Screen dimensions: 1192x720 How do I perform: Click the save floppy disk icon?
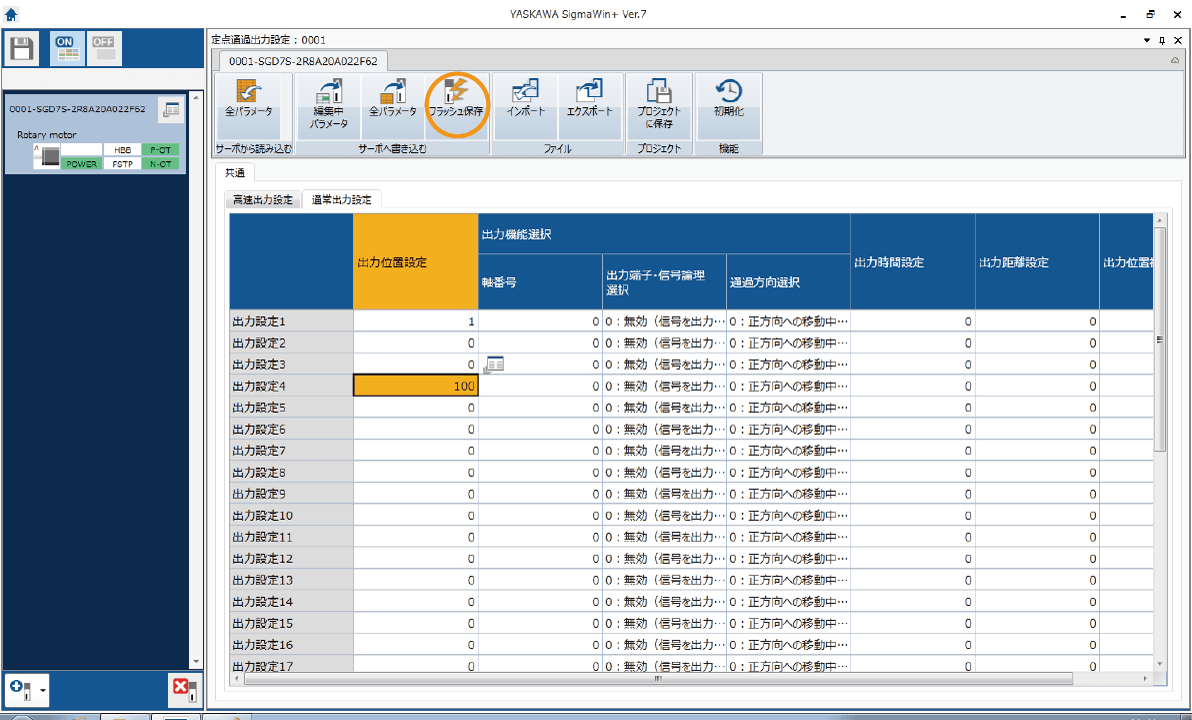(23, 48)
